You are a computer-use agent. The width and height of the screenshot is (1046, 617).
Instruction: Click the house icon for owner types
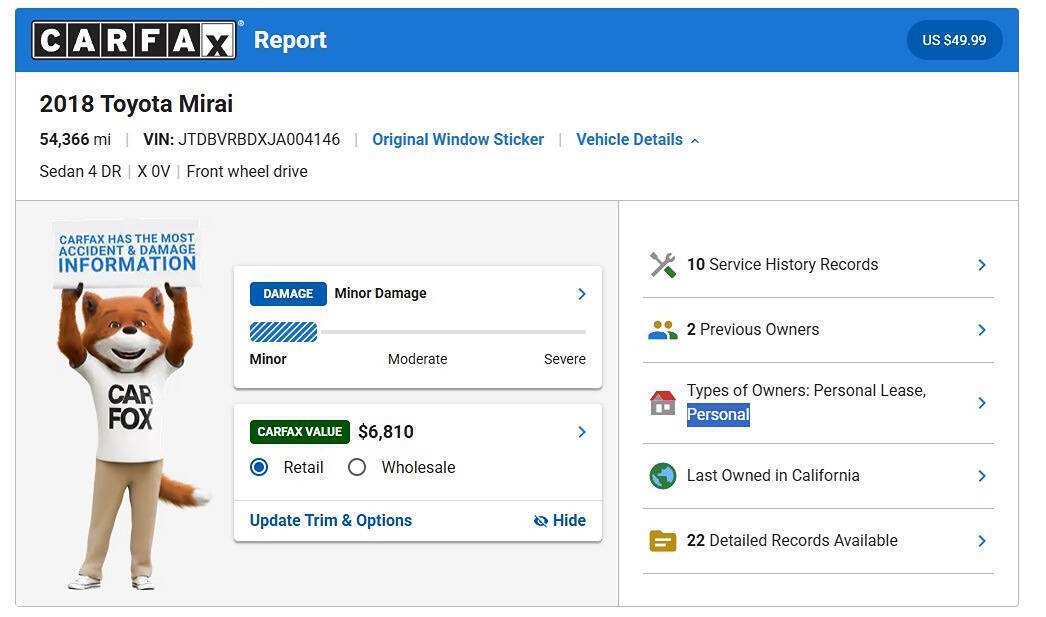[x=662, y=402]
